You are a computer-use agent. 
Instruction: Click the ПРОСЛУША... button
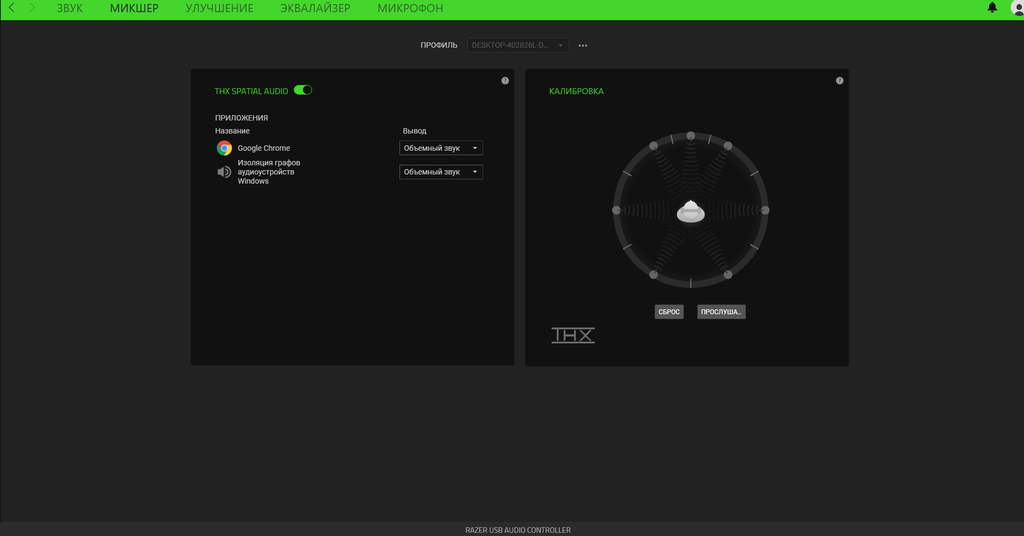click(721, 312)
